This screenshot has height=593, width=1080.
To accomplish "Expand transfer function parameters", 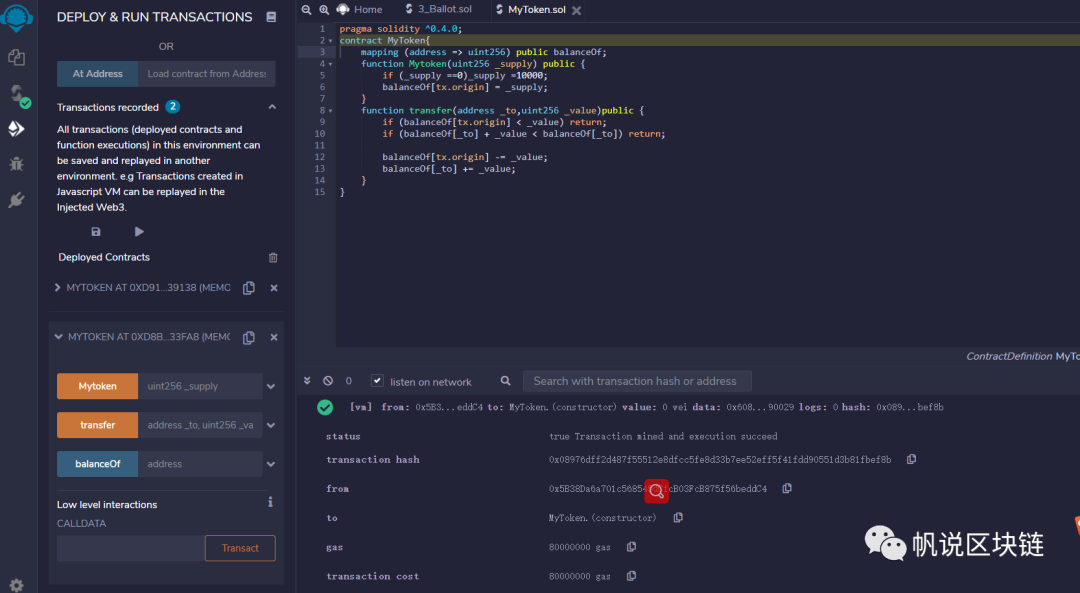I will coord(271,426).
